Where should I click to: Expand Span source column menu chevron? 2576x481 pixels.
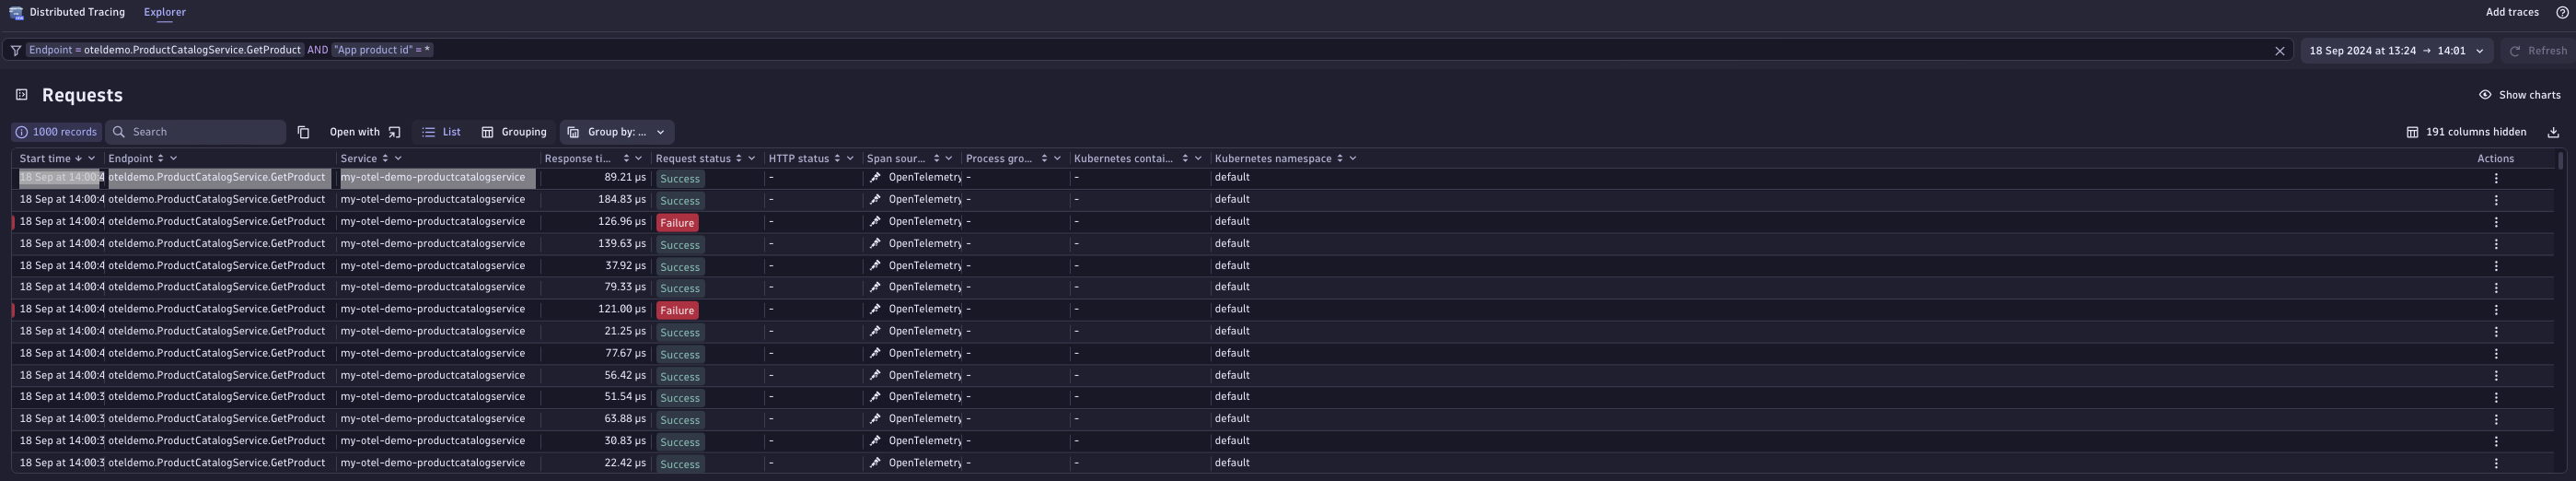point(949,159)
